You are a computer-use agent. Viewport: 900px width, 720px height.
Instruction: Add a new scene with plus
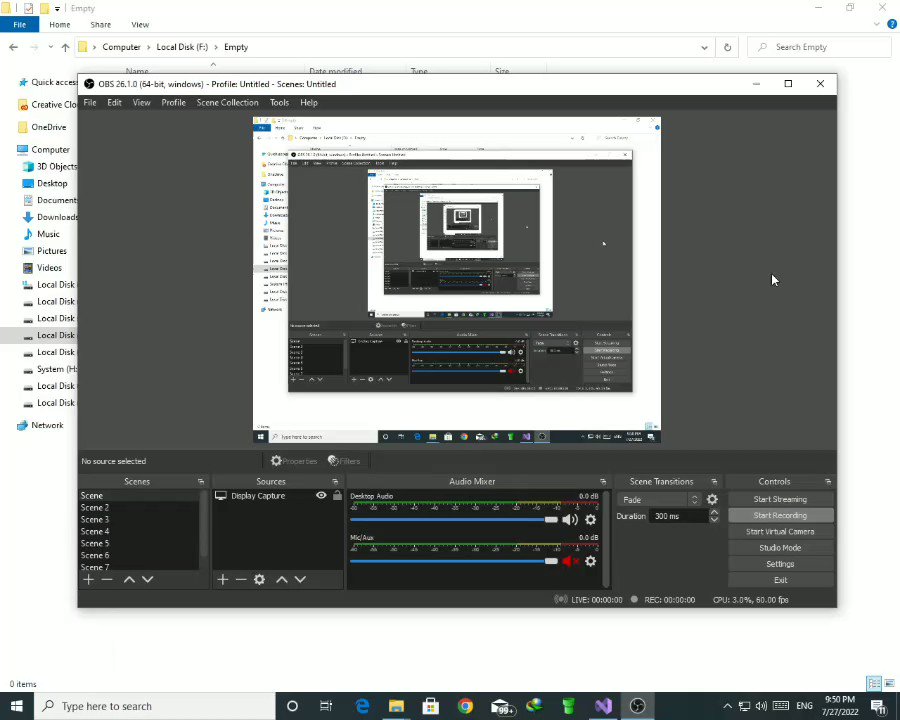[x=88, y=579]
